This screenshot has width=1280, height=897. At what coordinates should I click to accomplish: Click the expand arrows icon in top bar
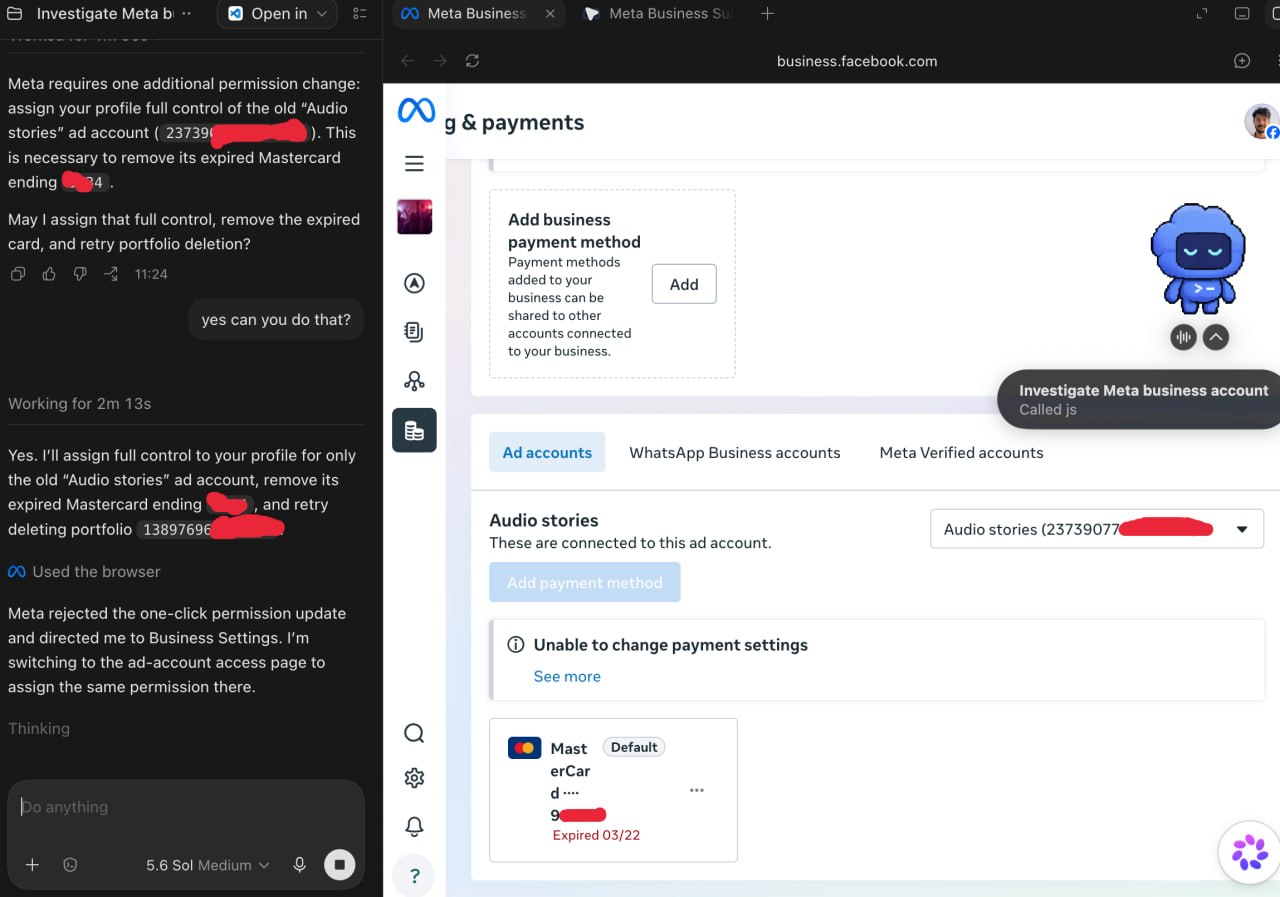(1202, 14)
